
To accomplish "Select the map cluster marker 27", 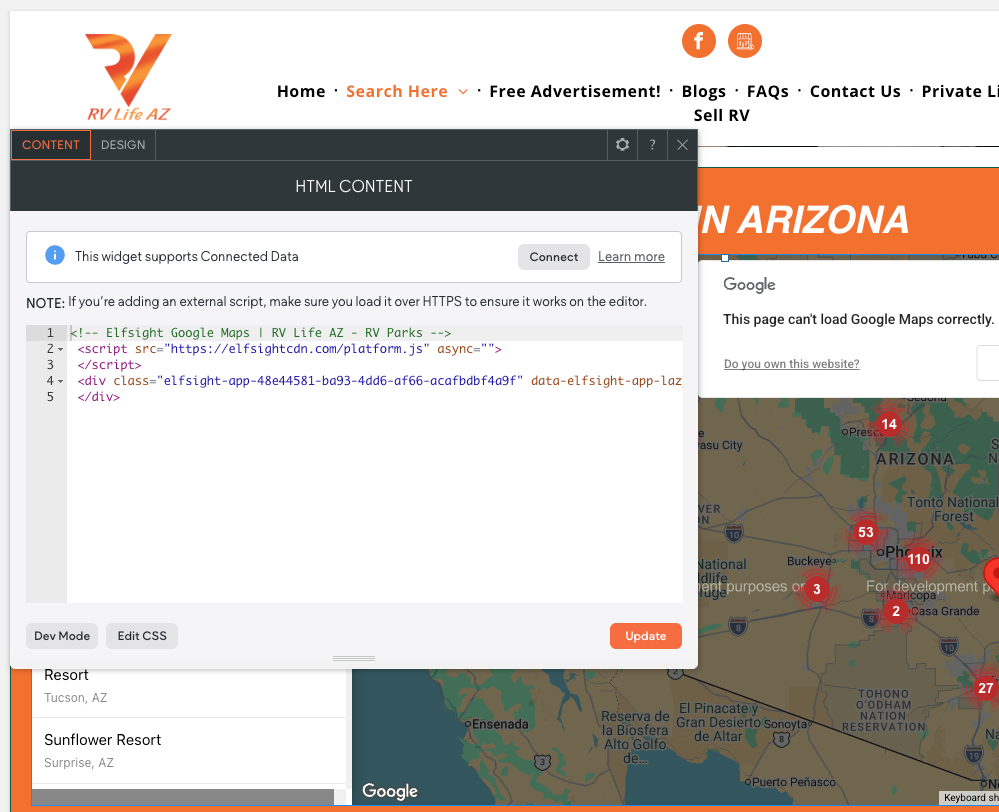I will (x=986, y=688).
